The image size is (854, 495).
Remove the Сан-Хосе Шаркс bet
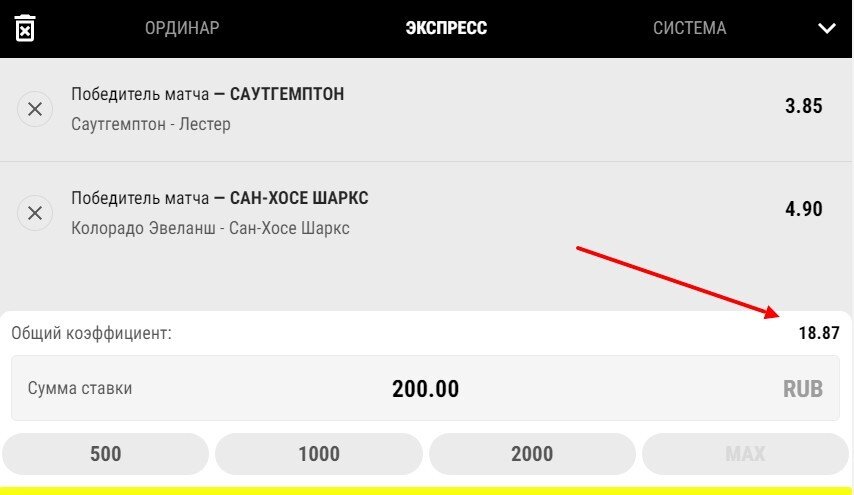click(35, 213)
